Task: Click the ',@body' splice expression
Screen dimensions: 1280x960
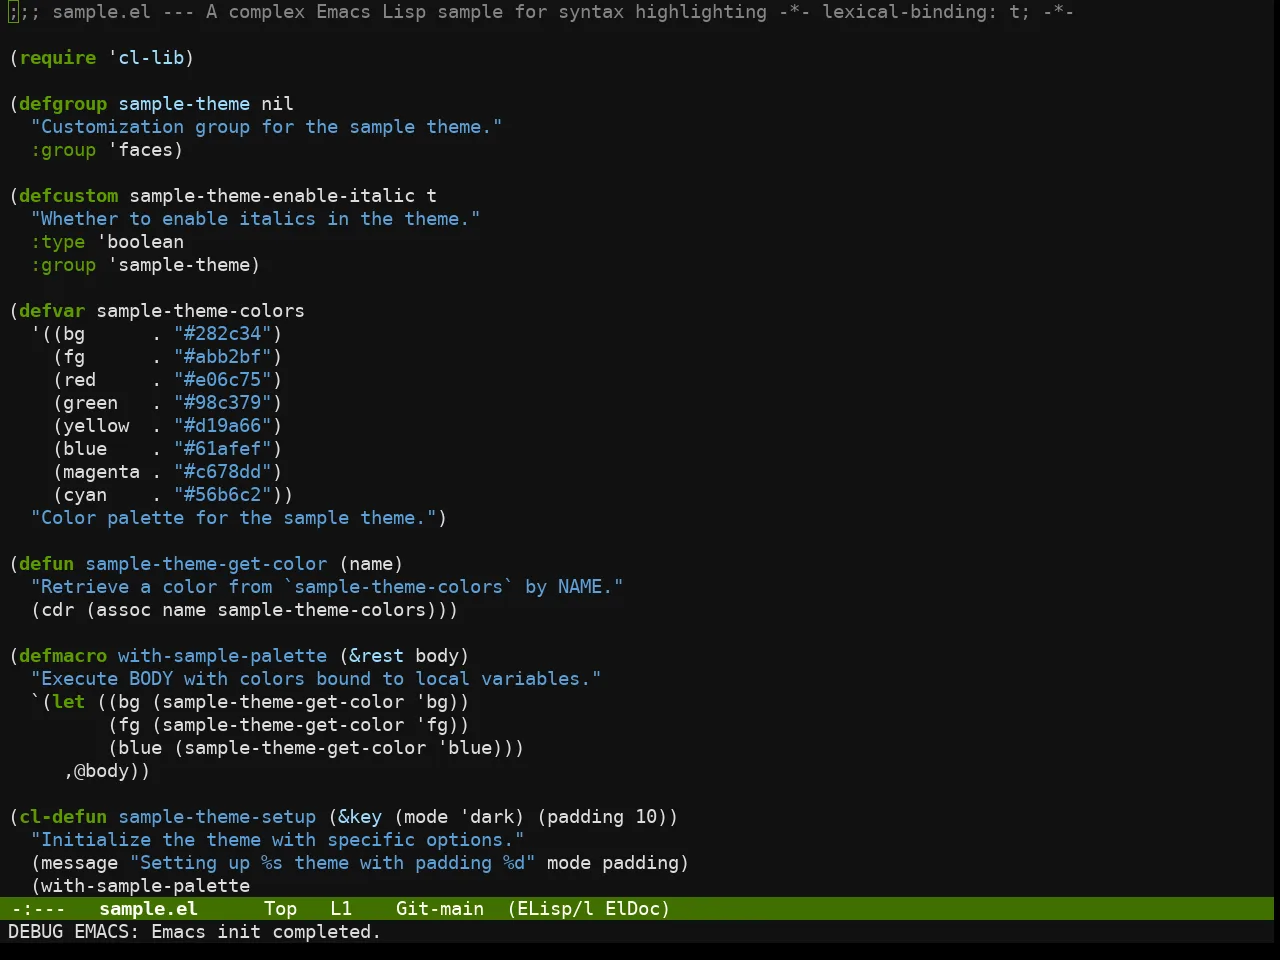Action: (96, 771)
